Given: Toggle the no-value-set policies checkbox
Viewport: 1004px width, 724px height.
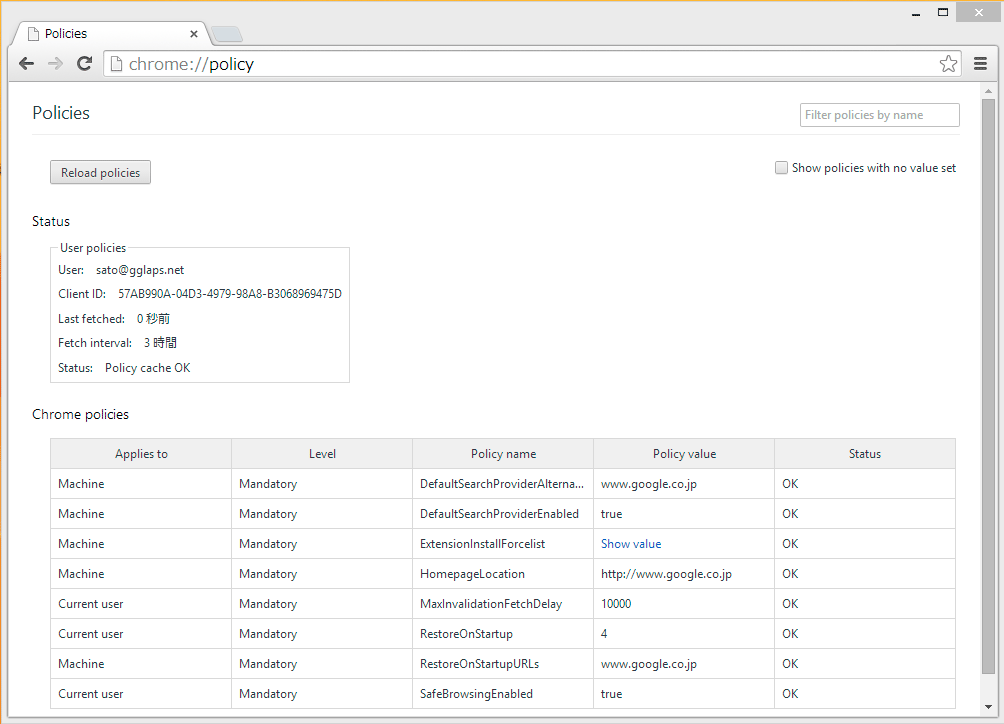Looking at the screenshot, I should [x=781, y=167].
